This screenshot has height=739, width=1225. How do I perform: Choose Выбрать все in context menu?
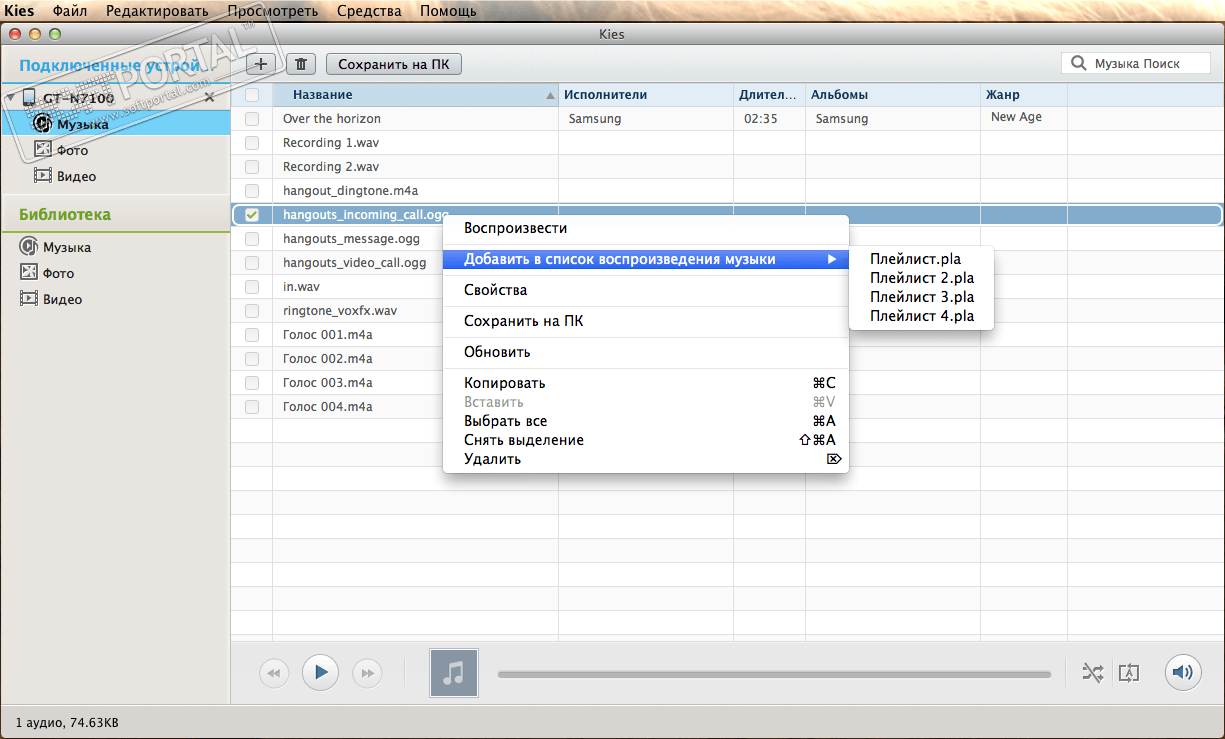coord(646,421)
